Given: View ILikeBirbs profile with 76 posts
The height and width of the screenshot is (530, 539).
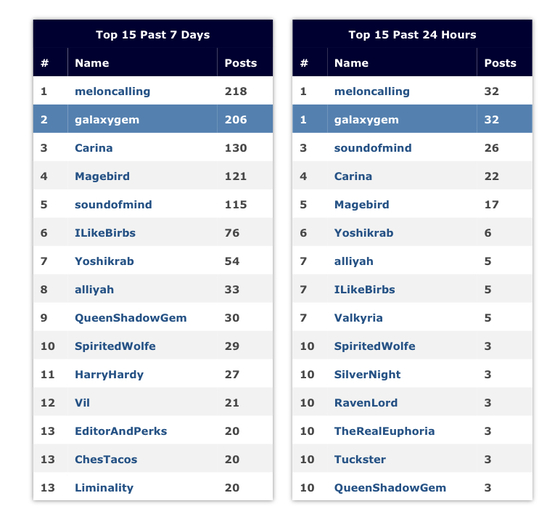Looking at the screenshot, I should (105, 233).
